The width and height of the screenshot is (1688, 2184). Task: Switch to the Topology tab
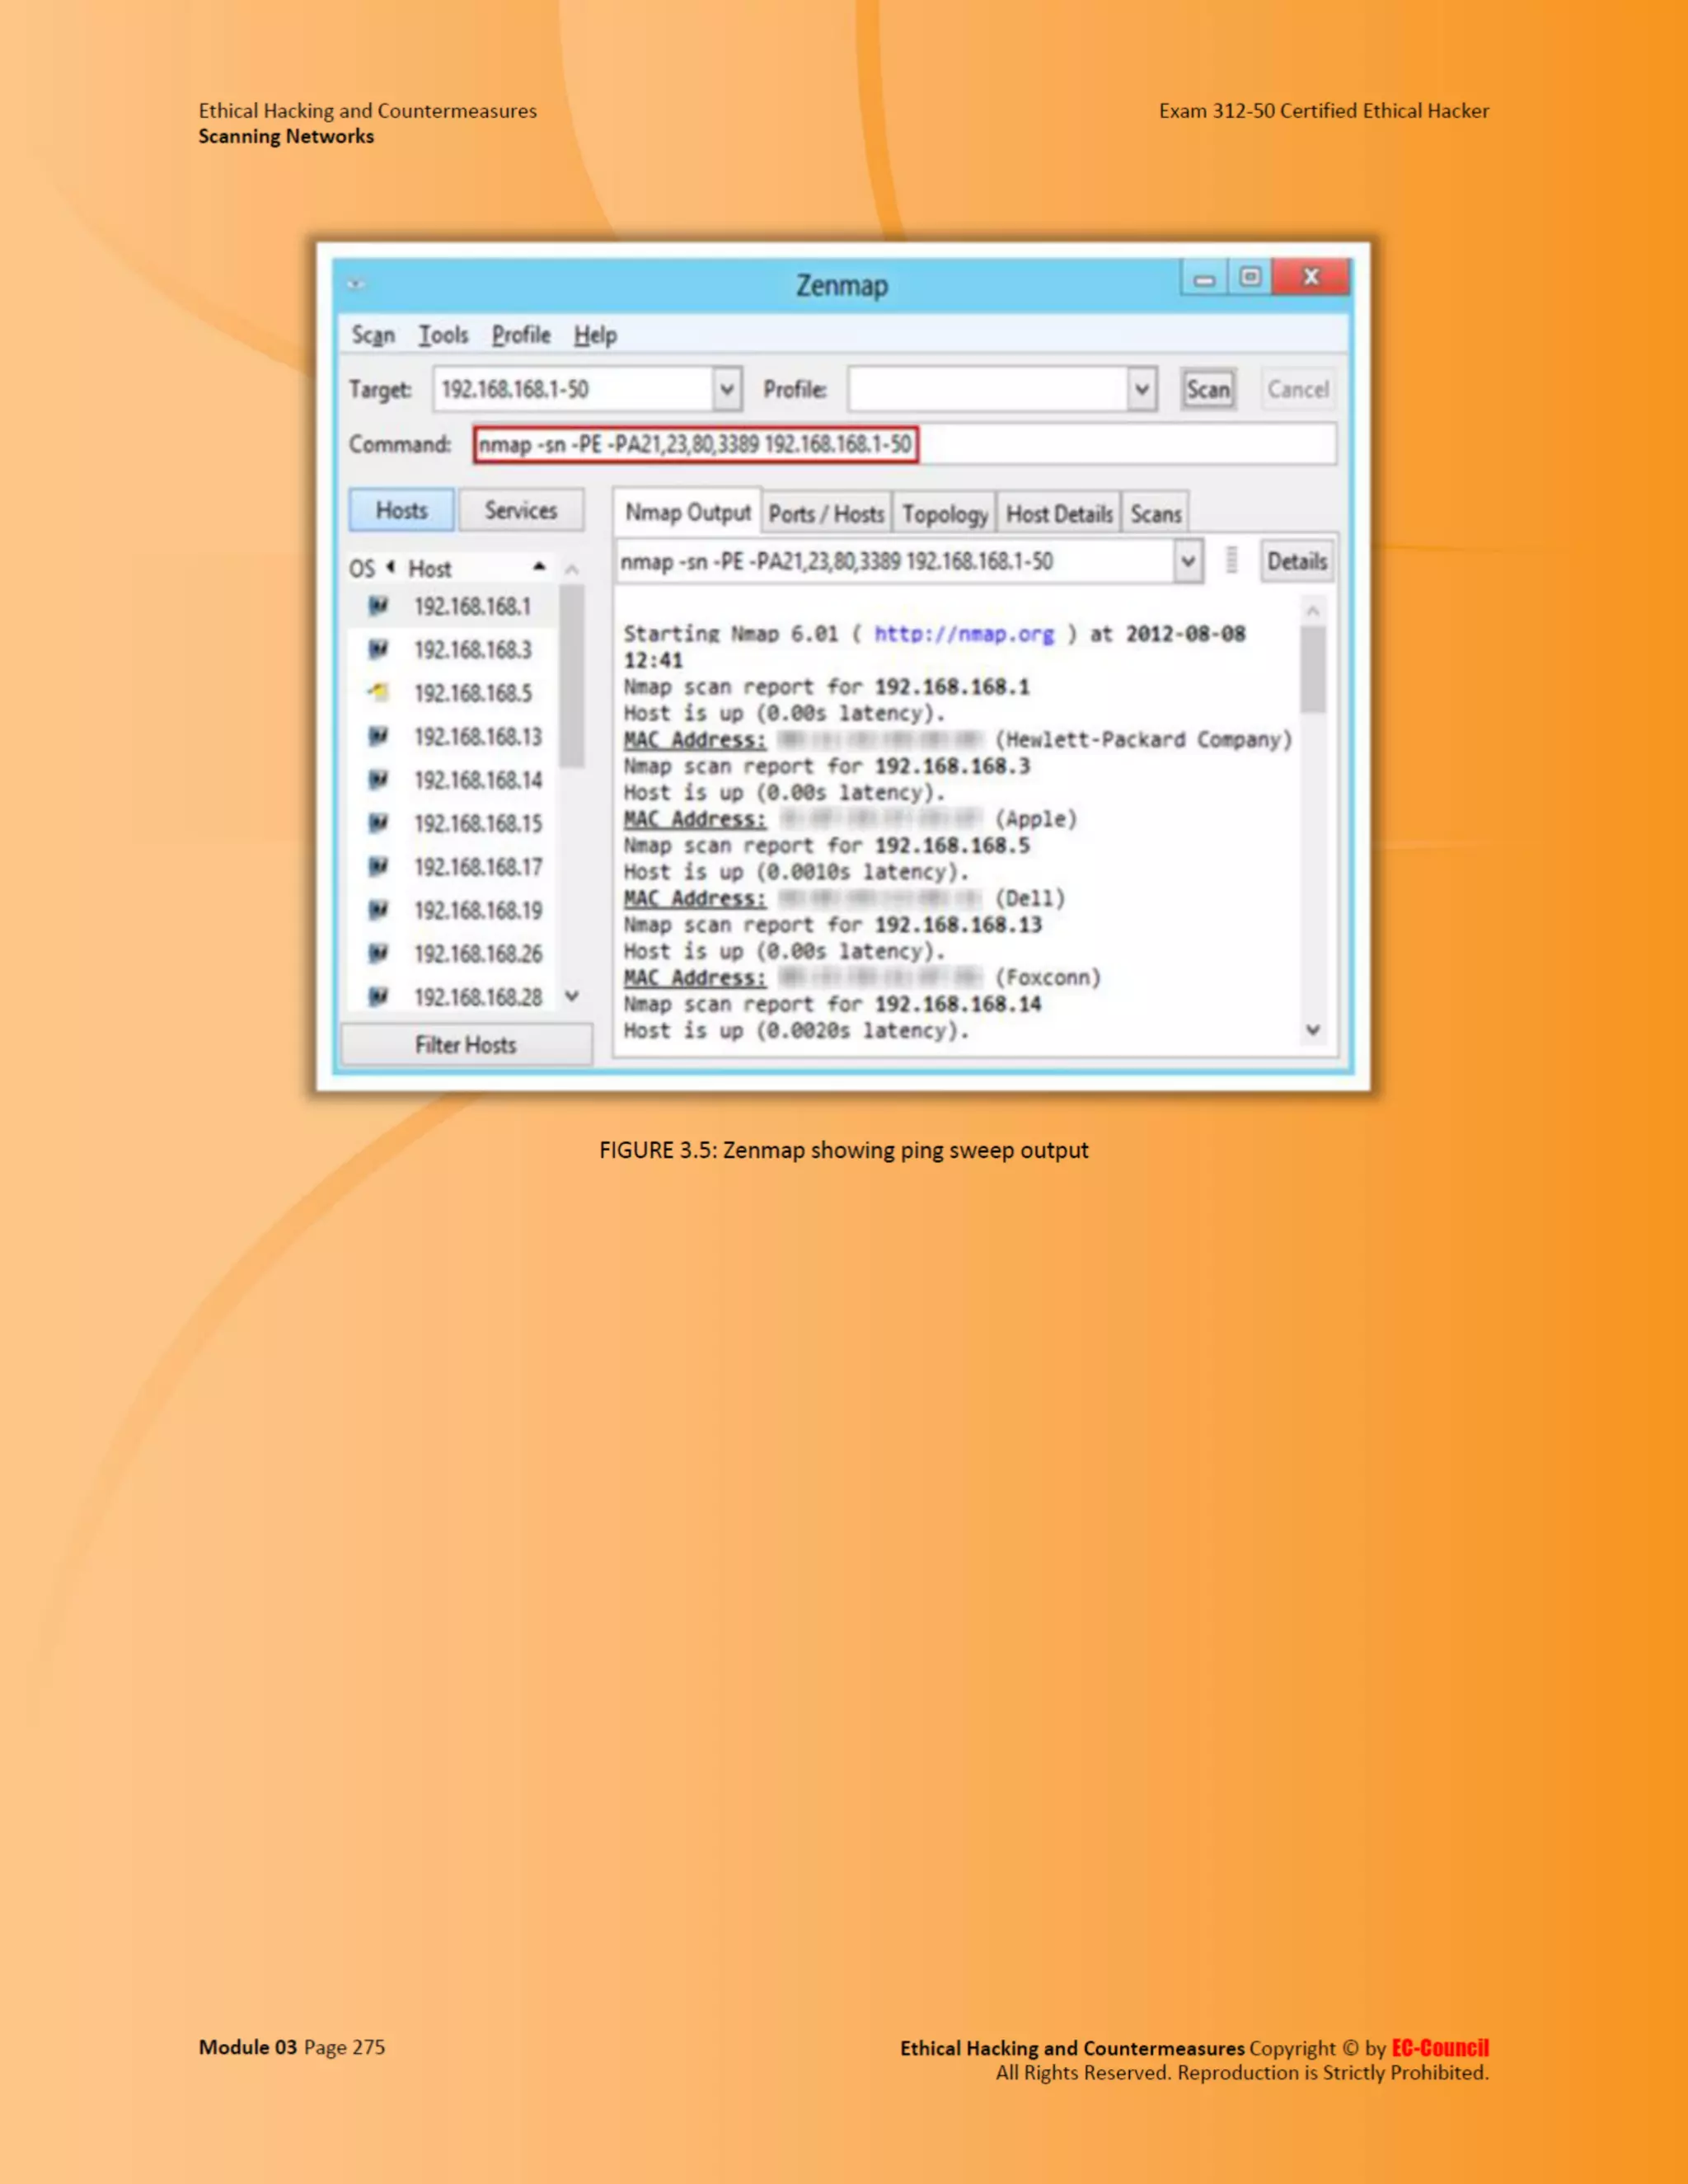tap(944, 514)
